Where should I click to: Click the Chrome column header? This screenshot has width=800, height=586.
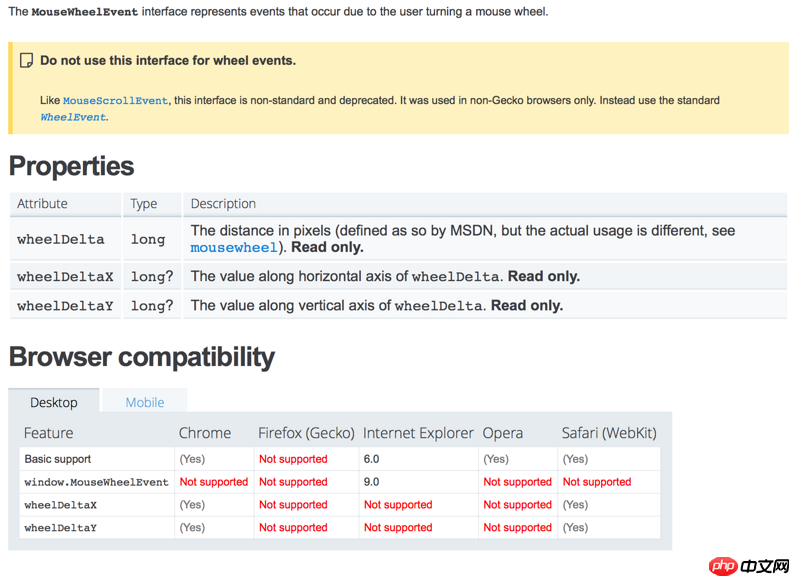click(205, 433)
